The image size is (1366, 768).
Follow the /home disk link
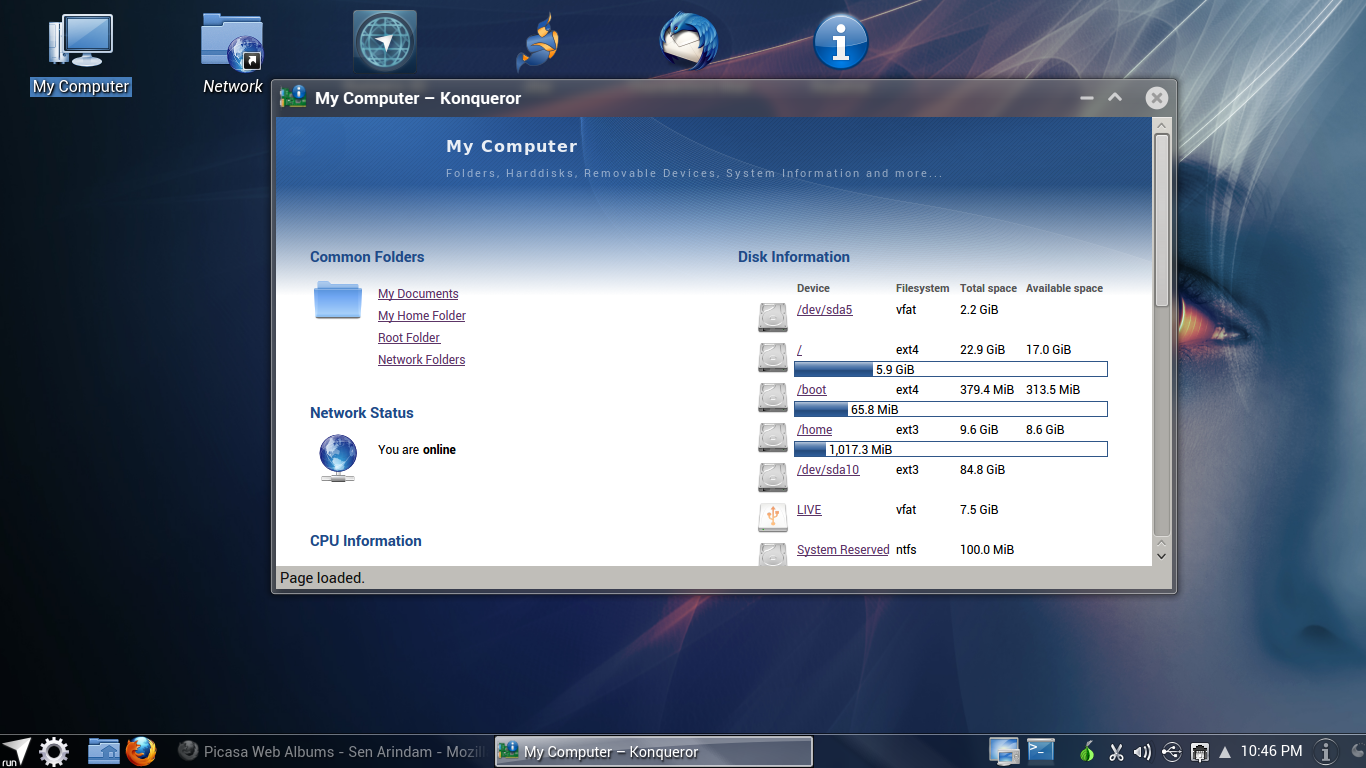click(x=813, y=429)
